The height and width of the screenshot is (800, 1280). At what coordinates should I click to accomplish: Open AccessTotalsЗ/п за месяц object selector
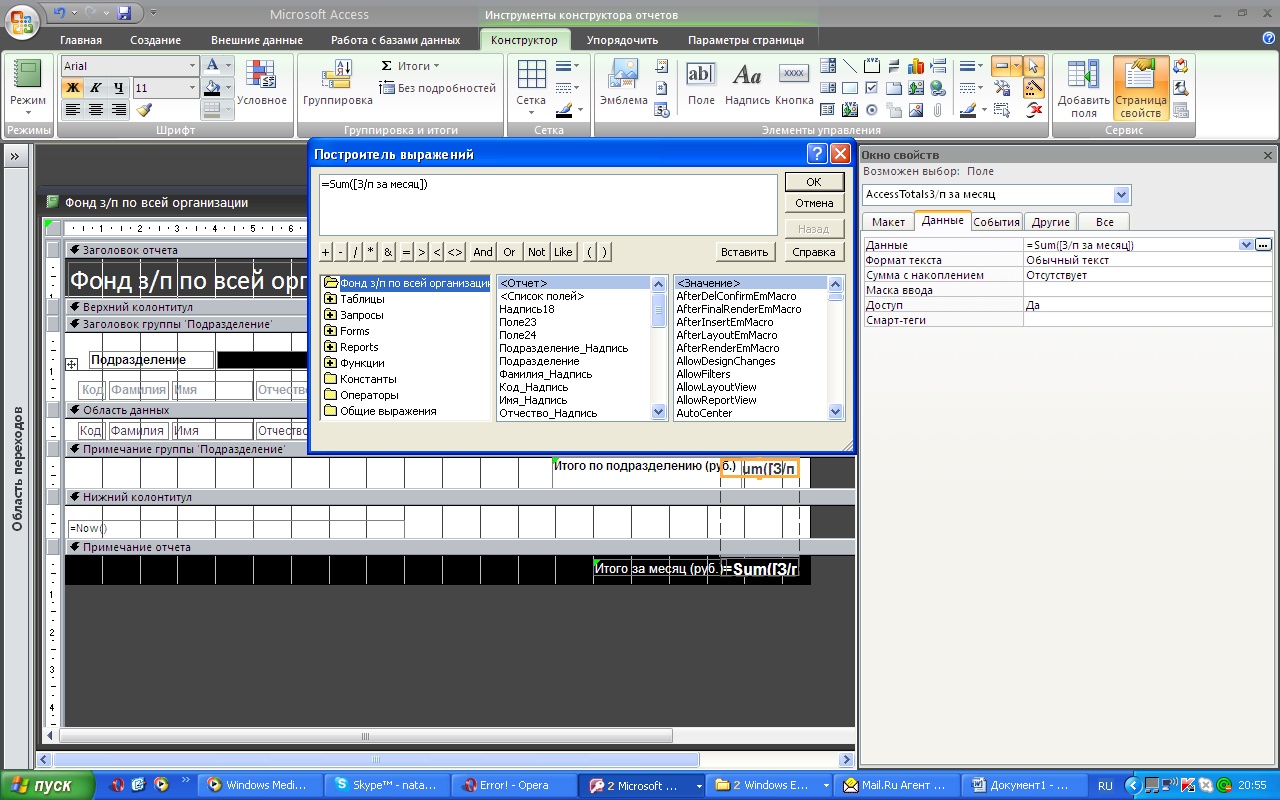coord(1122,194)
